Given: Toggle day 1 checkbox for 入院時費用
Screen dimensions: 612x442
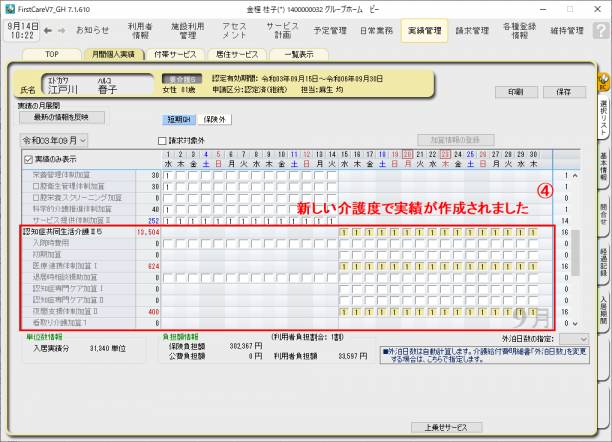Looking at the screenshot, I should [167, 243].
